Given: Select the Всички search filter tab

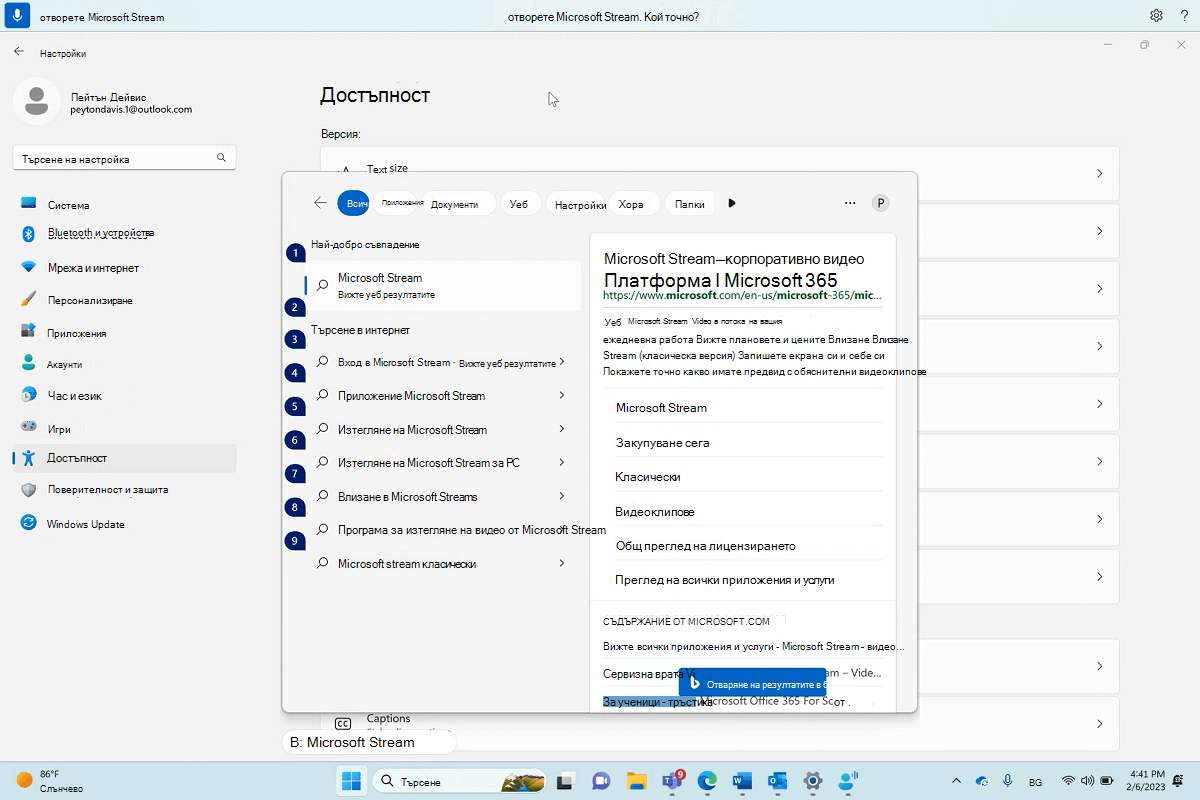Looking at the screenshot, I should (x=353, y=203).
